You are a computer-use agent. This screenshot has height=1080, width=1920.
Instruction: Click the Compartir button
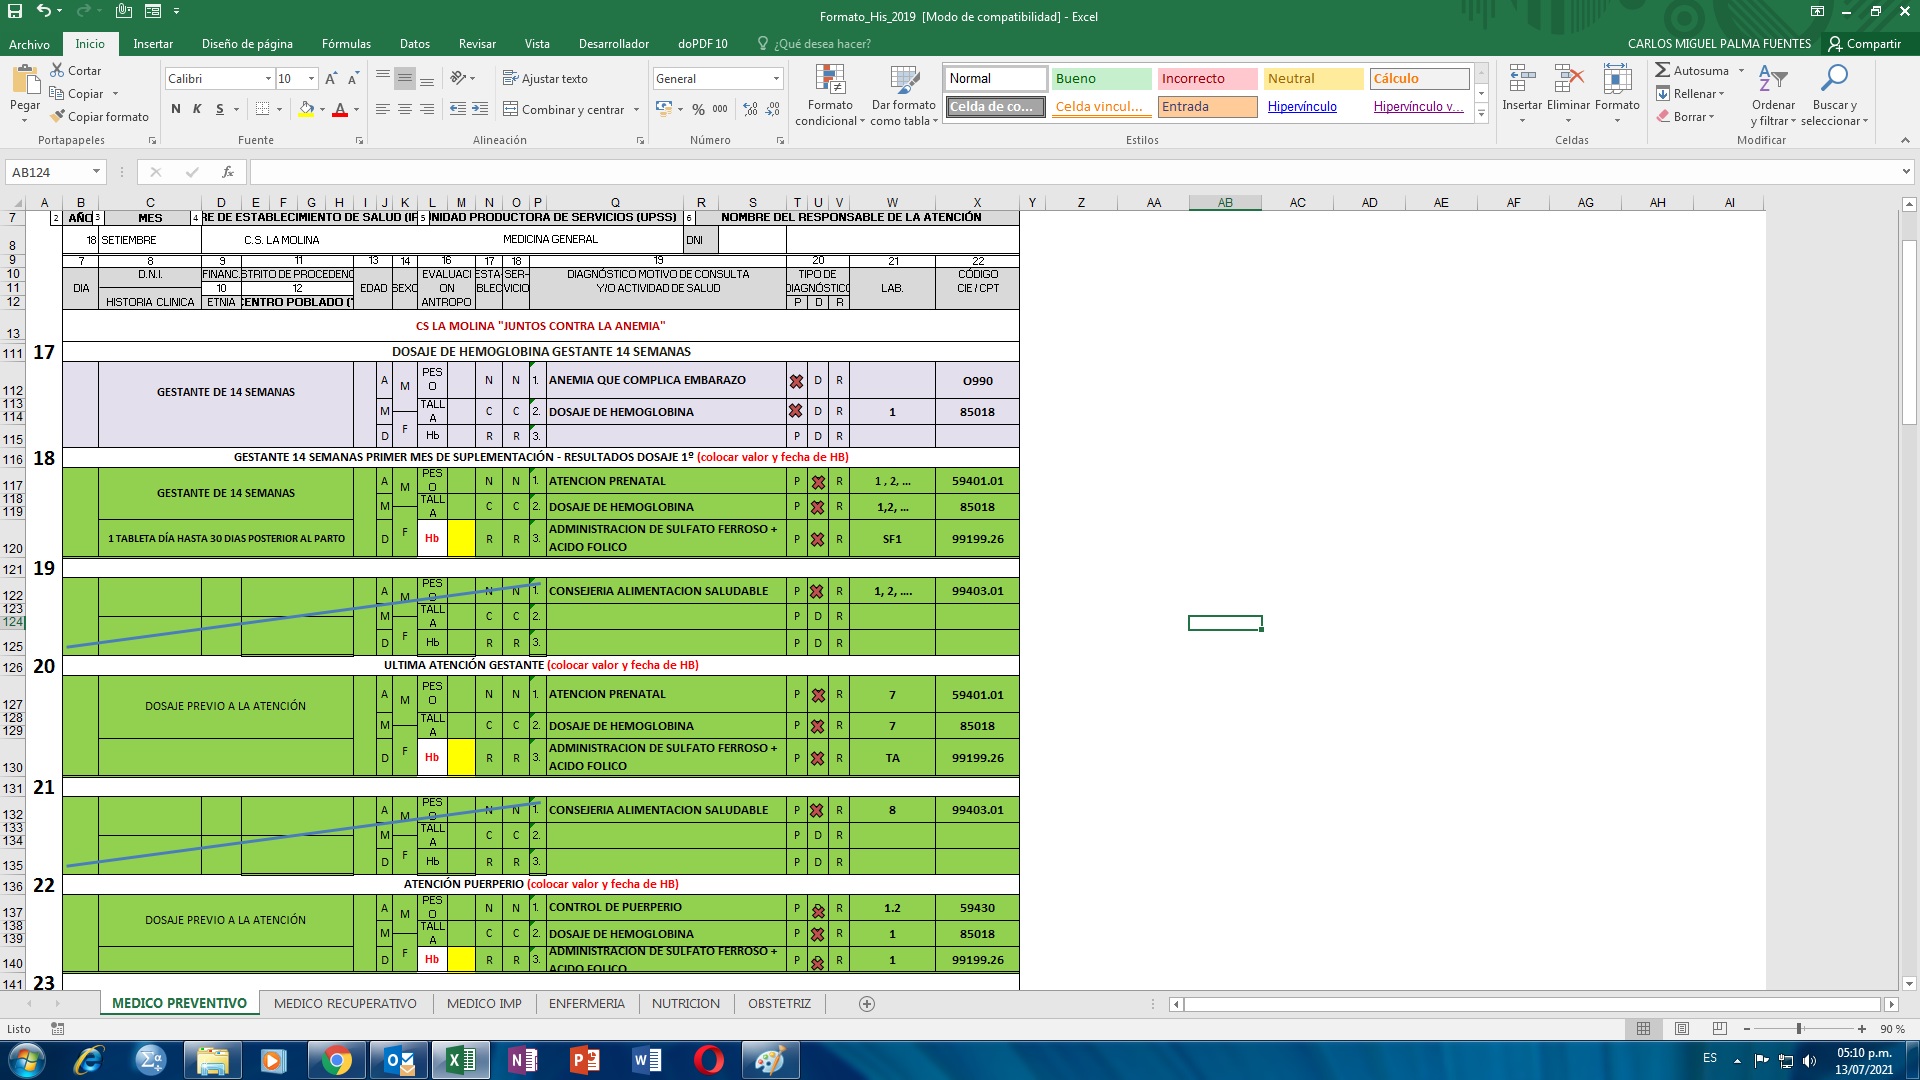point(1864,44)
